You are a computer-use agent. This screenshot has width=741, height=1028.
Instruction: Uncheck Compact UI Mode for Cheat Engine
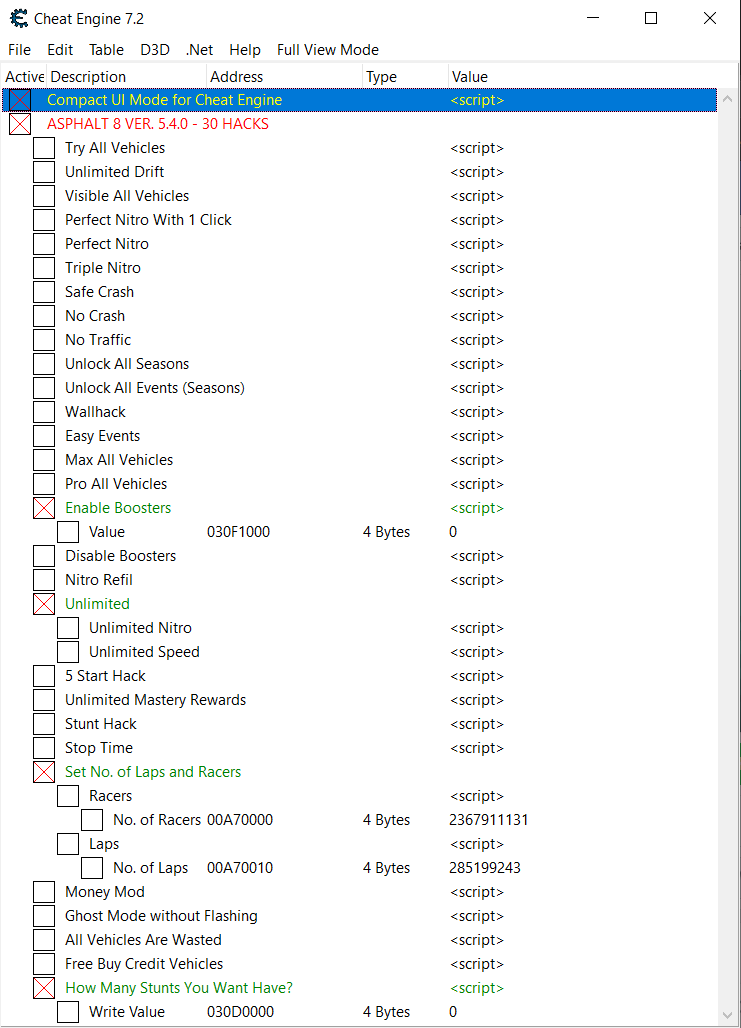20,100
